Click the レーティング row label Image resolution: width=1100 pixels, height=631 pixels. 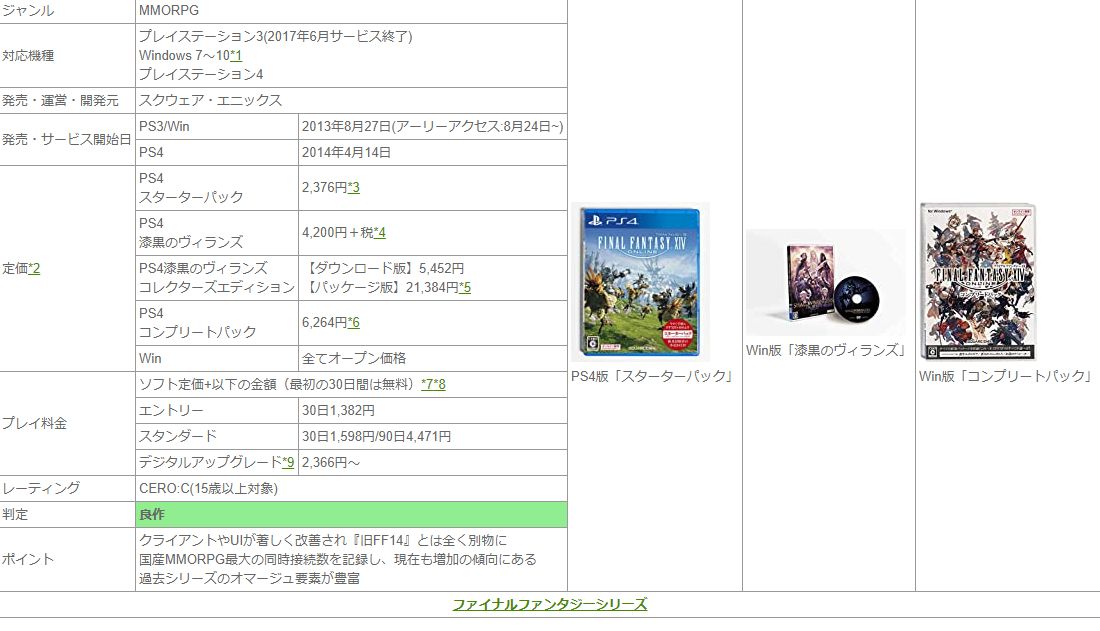click(x=41, y=488)
